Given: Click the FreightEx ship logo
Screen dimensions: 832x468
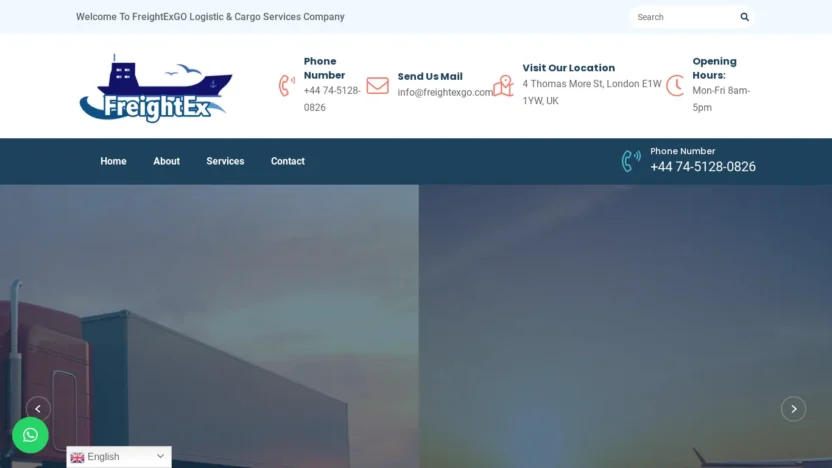Looking at the screenshot, I should (x=155, y=88).
